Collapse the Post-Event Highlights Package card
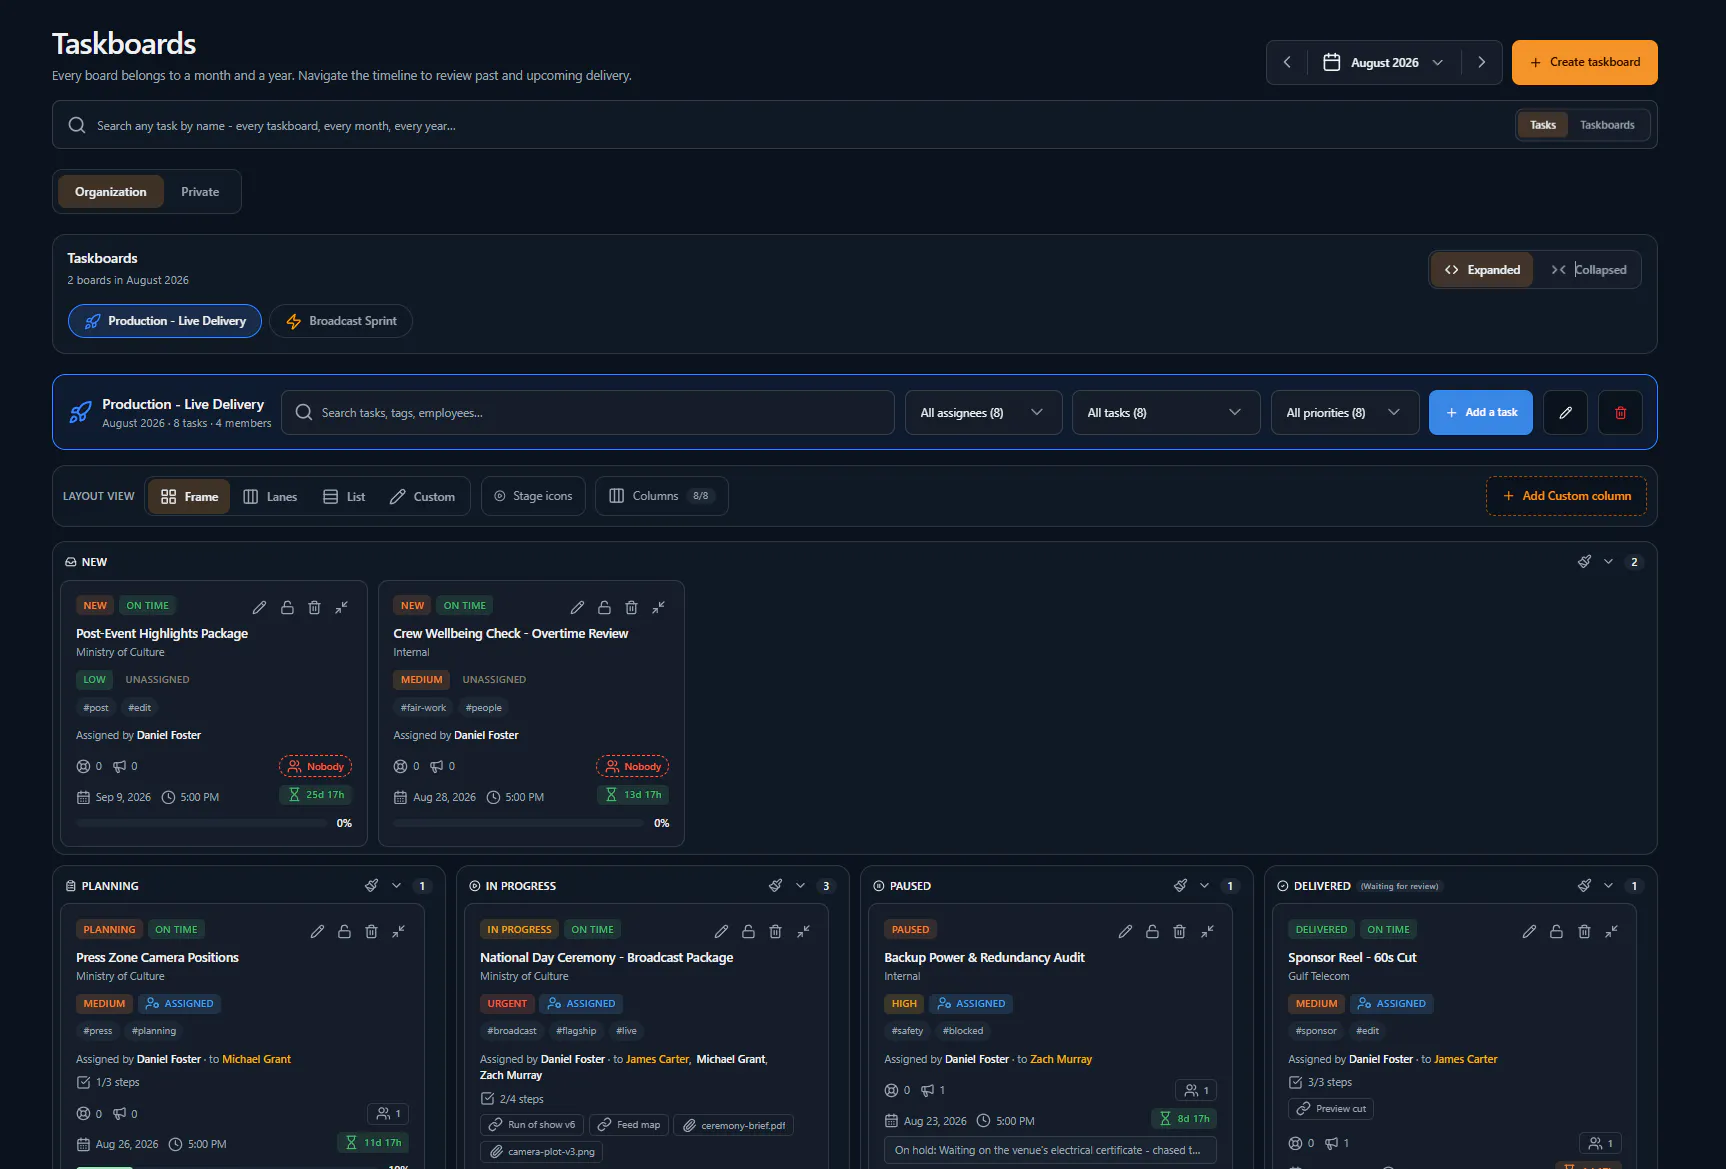This screenshot has width=1726, height=1169. pyautogui.click(x=342, y=607)
